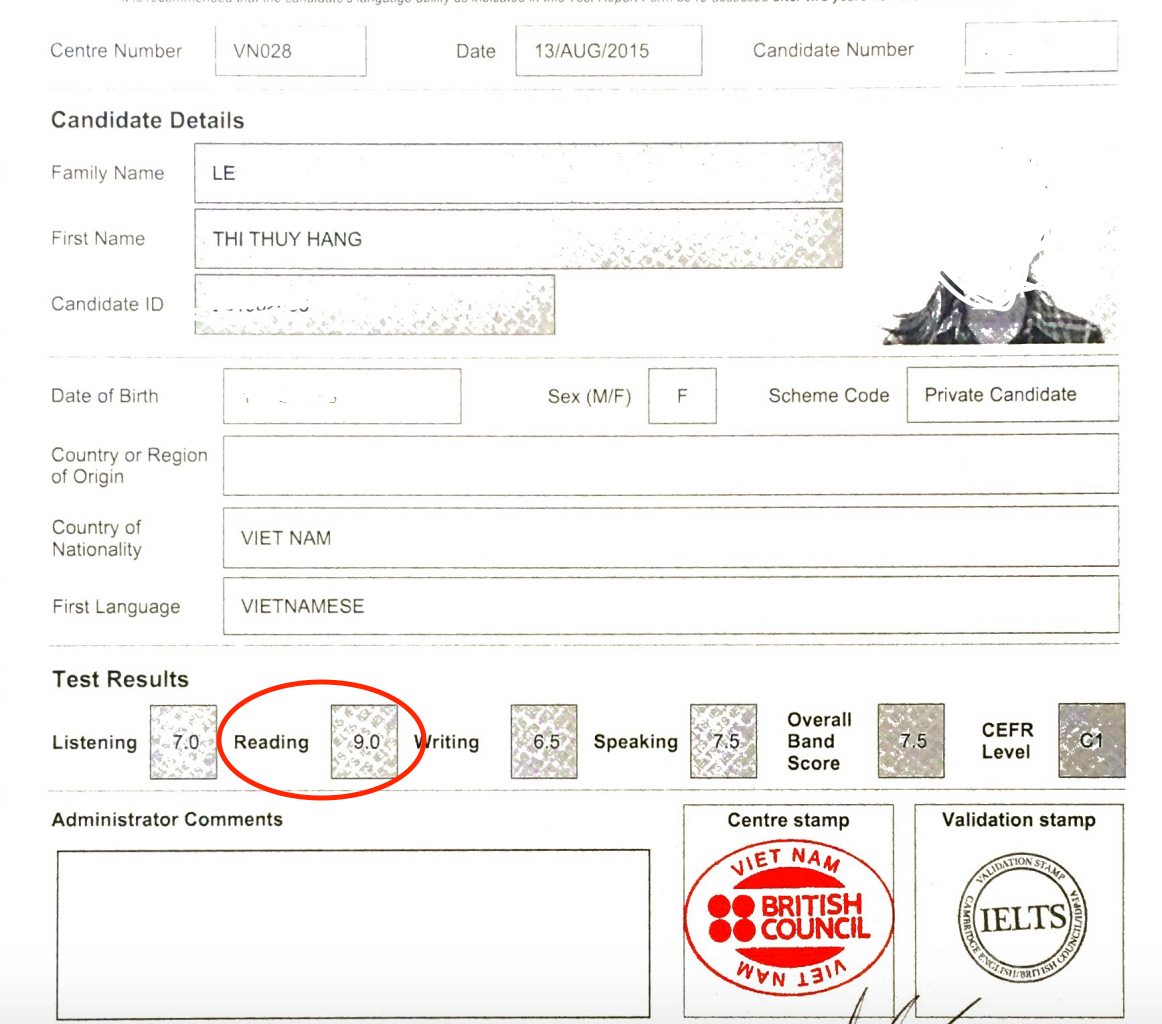1162x1024 pixels.
Task: Click the CEFR Level C1 box
Action: (1092, 740)
